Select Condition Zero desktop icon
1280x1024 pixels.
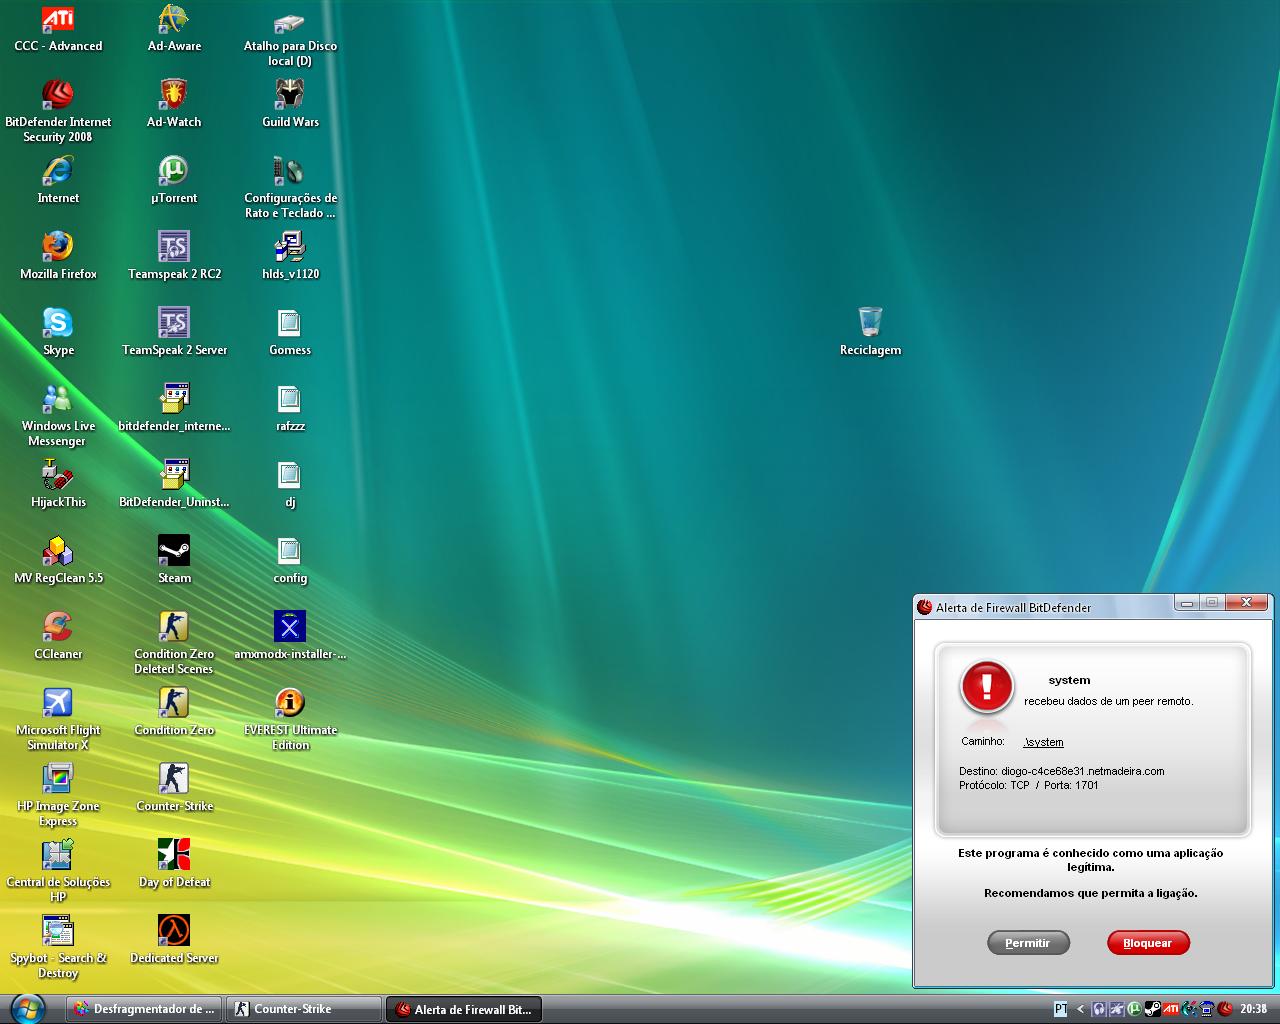tap(174, 713)
